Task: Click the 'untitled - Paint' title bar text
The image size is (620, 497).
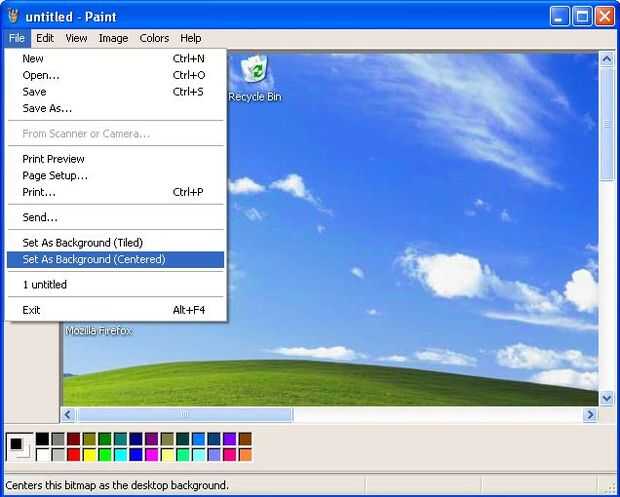Action: [71, 17]
